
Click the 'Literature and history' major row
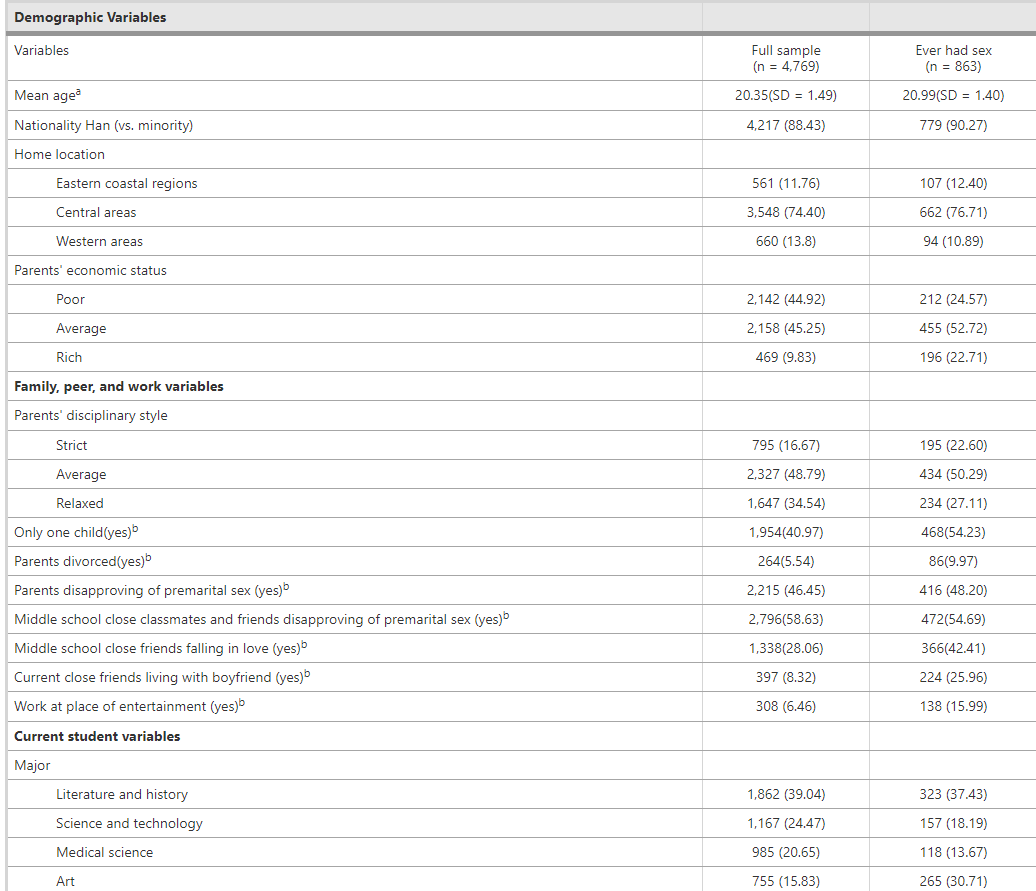tap(122, 794)
